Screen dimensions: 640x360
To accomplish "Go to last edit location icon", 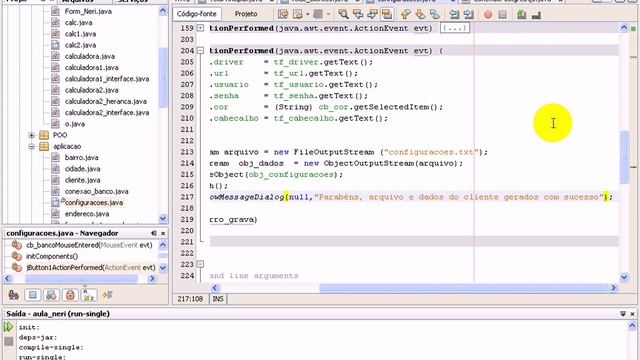I will point(283,14).
